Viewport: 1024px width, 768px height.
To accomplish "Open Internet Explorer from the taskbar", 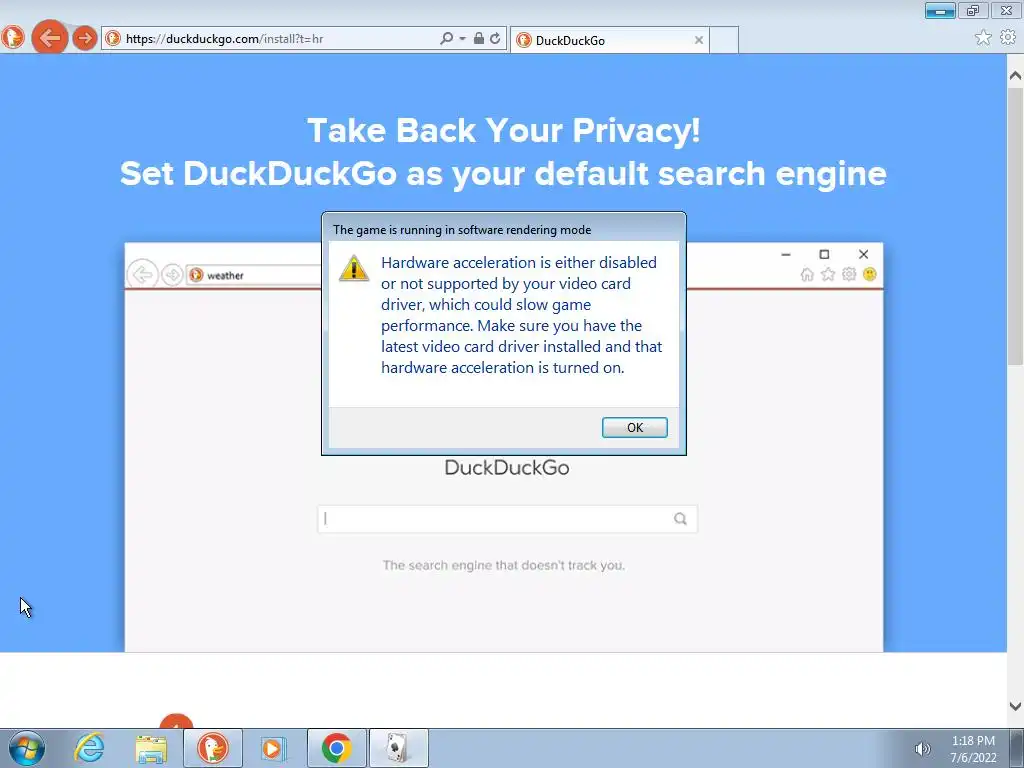I will [x=89, y=748].
